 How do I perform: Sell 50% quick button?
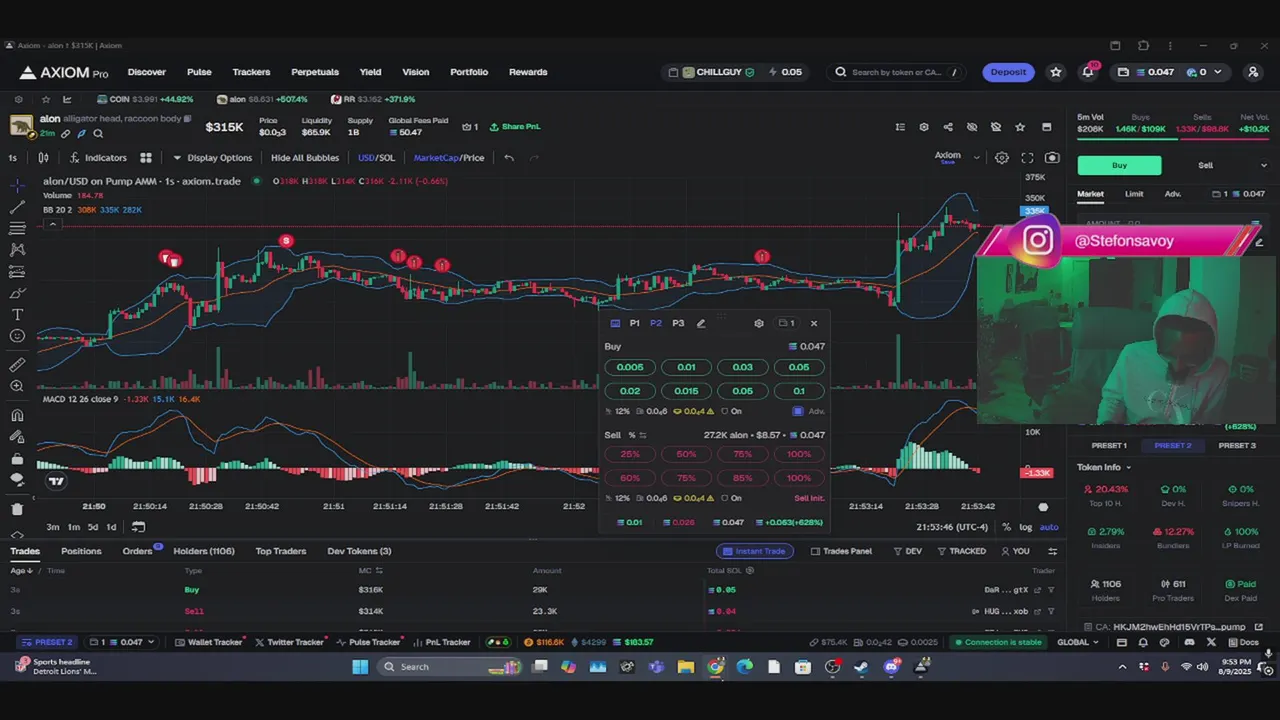tap(686, 454)
